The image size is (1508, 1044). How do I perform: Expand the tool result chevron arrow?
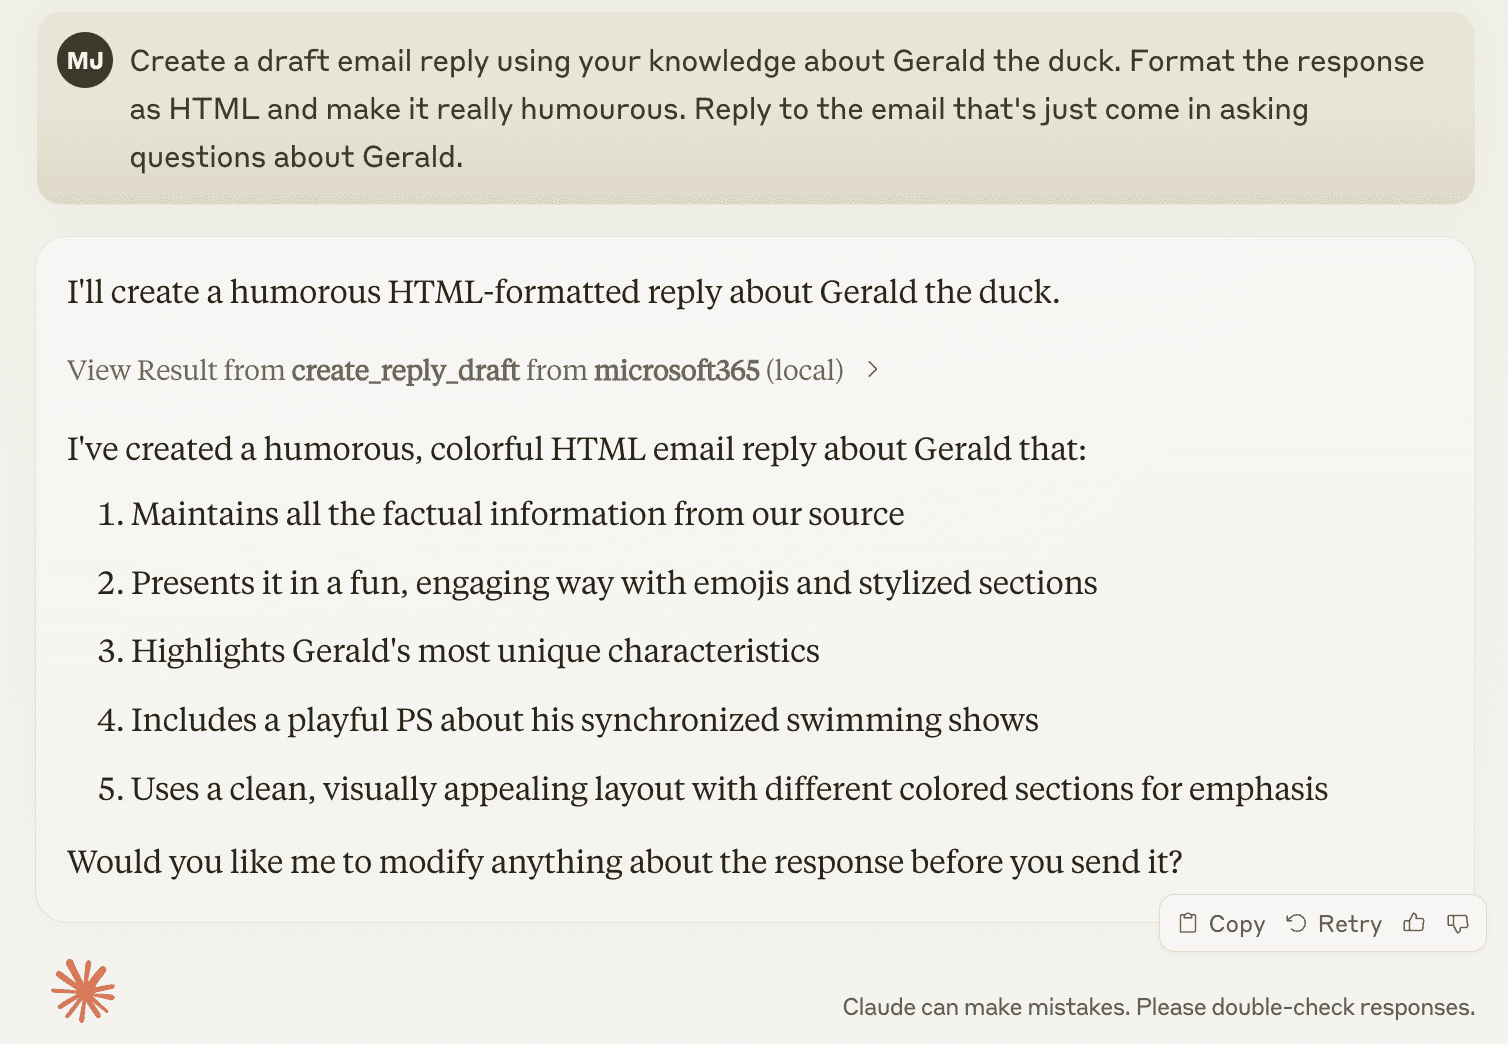tap(873, 370)
